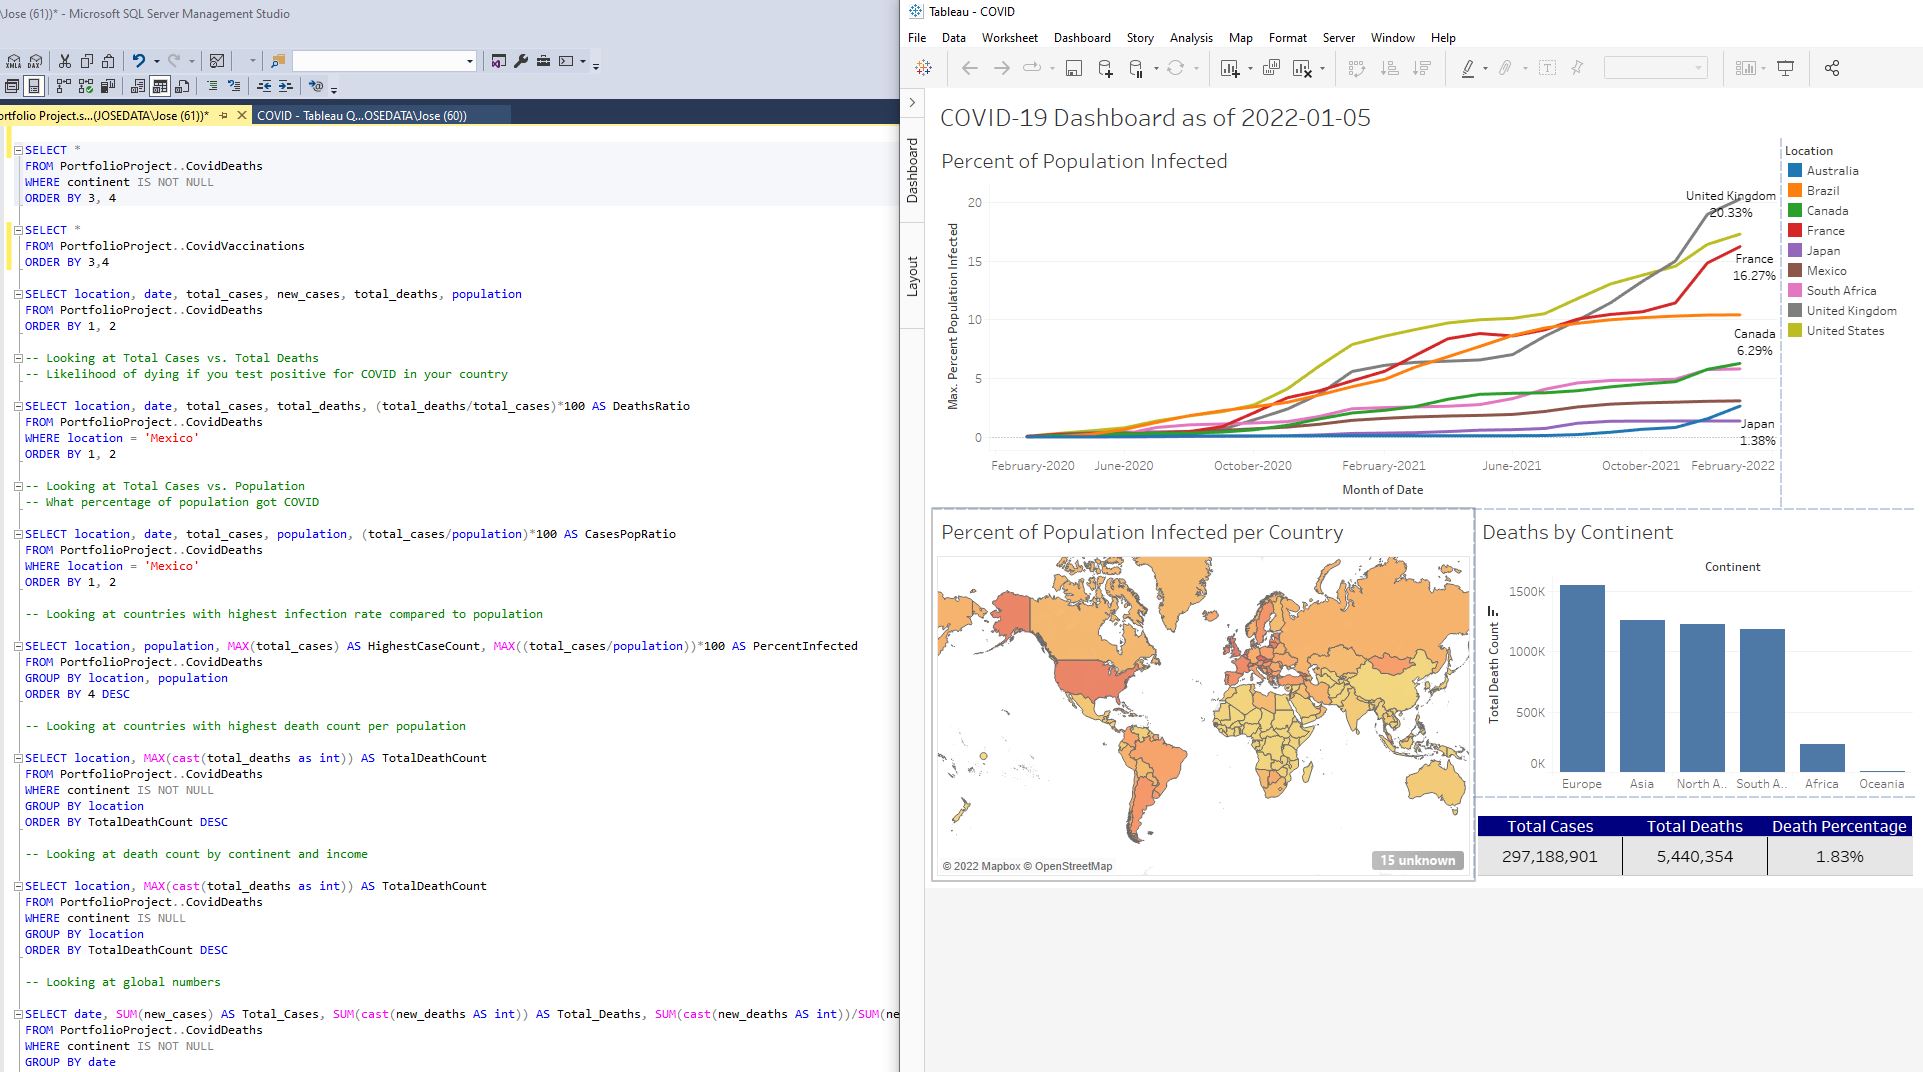The height and width of the screenshot is (1072, 1923).
Task: Close the Portfolio Project SQL tab
Action: point(241,115)
